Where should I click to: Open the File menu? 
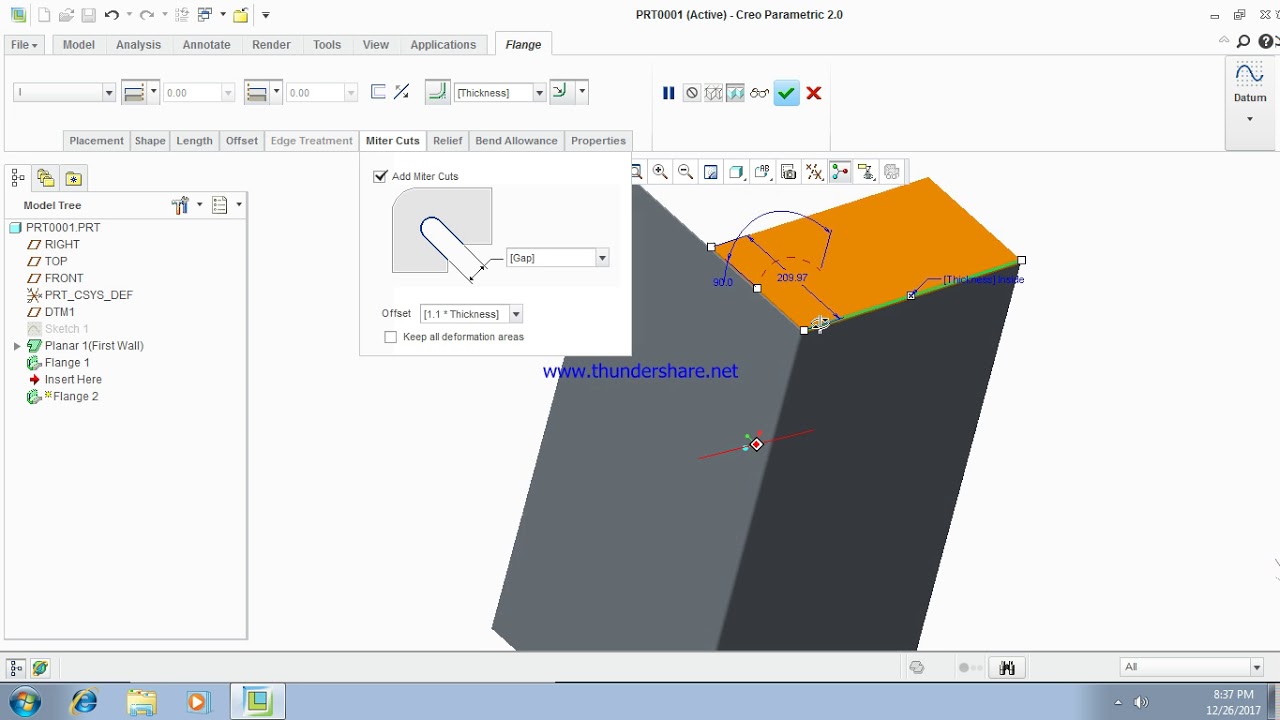(24, 45)
